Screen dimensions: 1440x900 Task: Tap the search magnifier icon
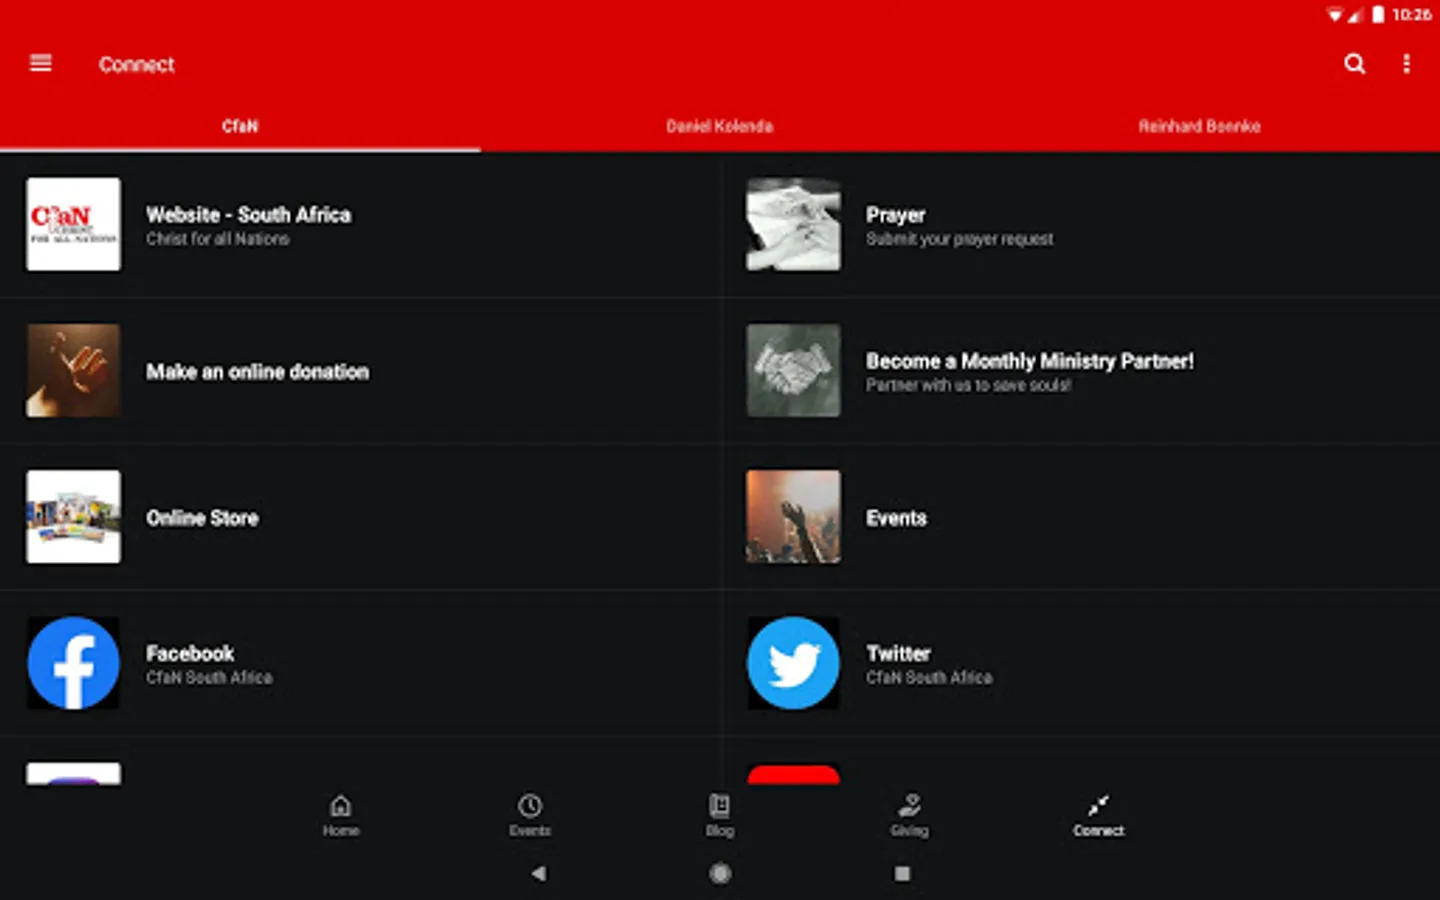coord(1355,64)
